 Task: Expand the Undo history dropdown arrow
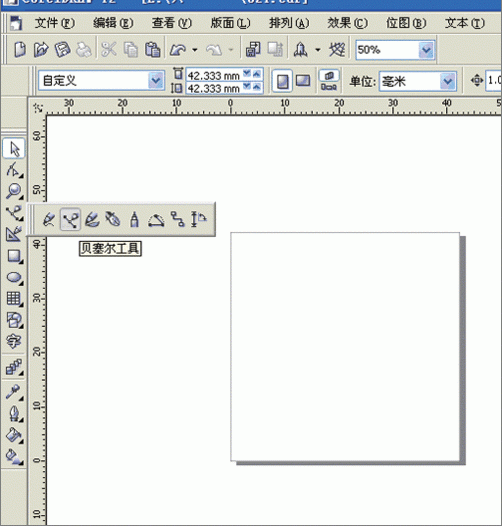pyautogui.click(x=195, y=50)
